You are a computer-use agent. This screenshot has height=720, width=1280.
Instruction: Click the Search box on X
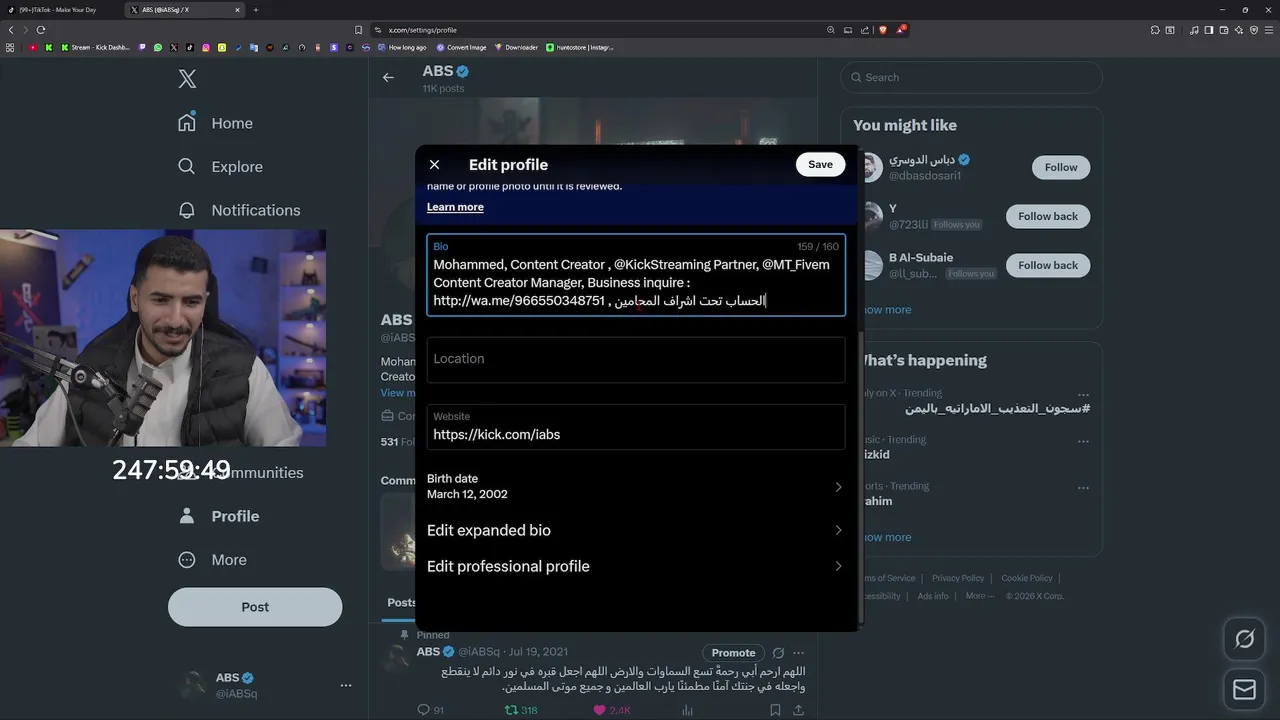[x=971, y=77]
